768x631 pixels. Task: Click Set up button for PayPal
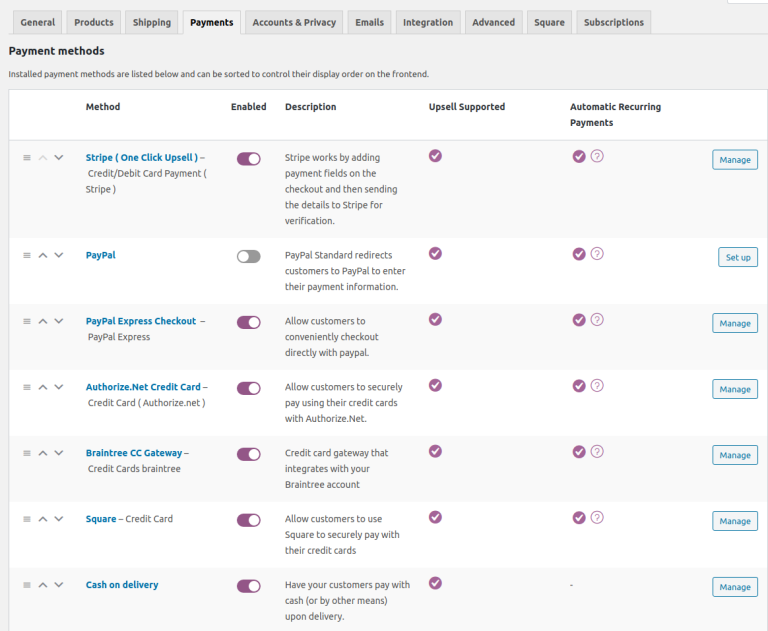coord(738,257)
